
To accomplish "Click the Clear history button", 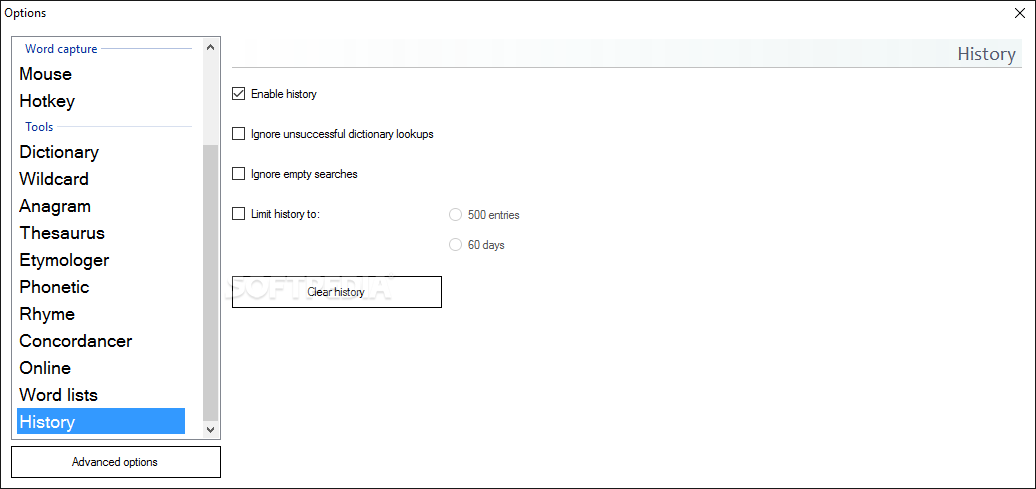I will (x=336, y=292).
